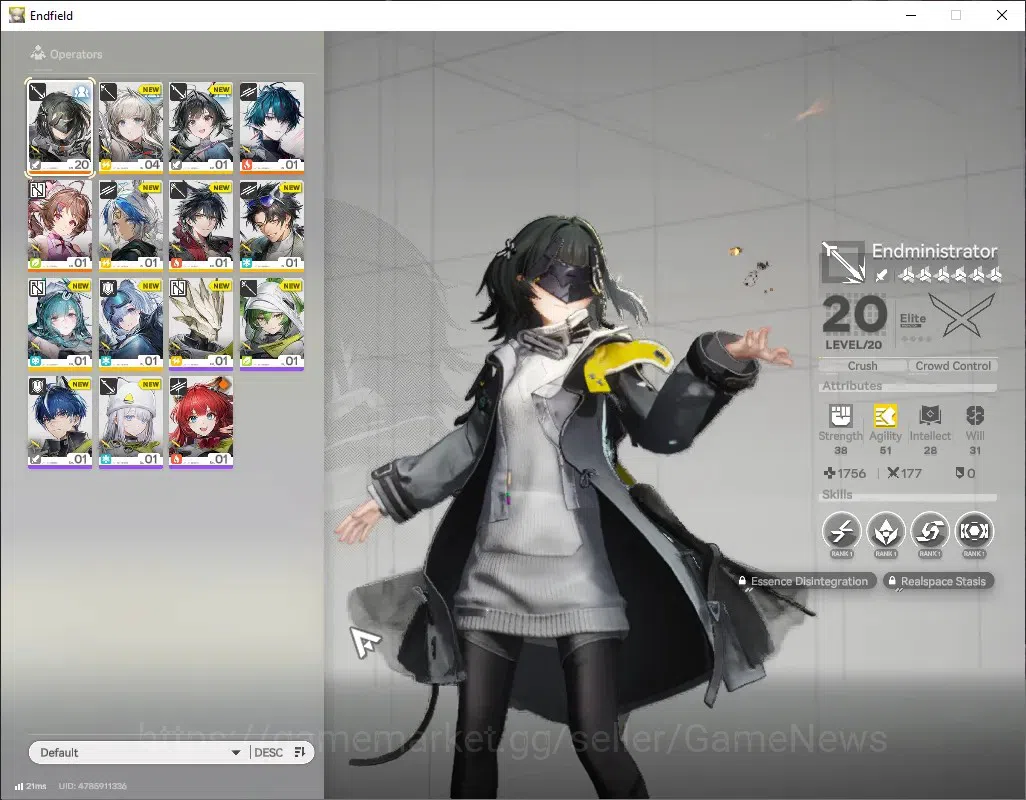Click the lock icon on Essence Disintegration
1026x800 pixels.
[743, 581]
